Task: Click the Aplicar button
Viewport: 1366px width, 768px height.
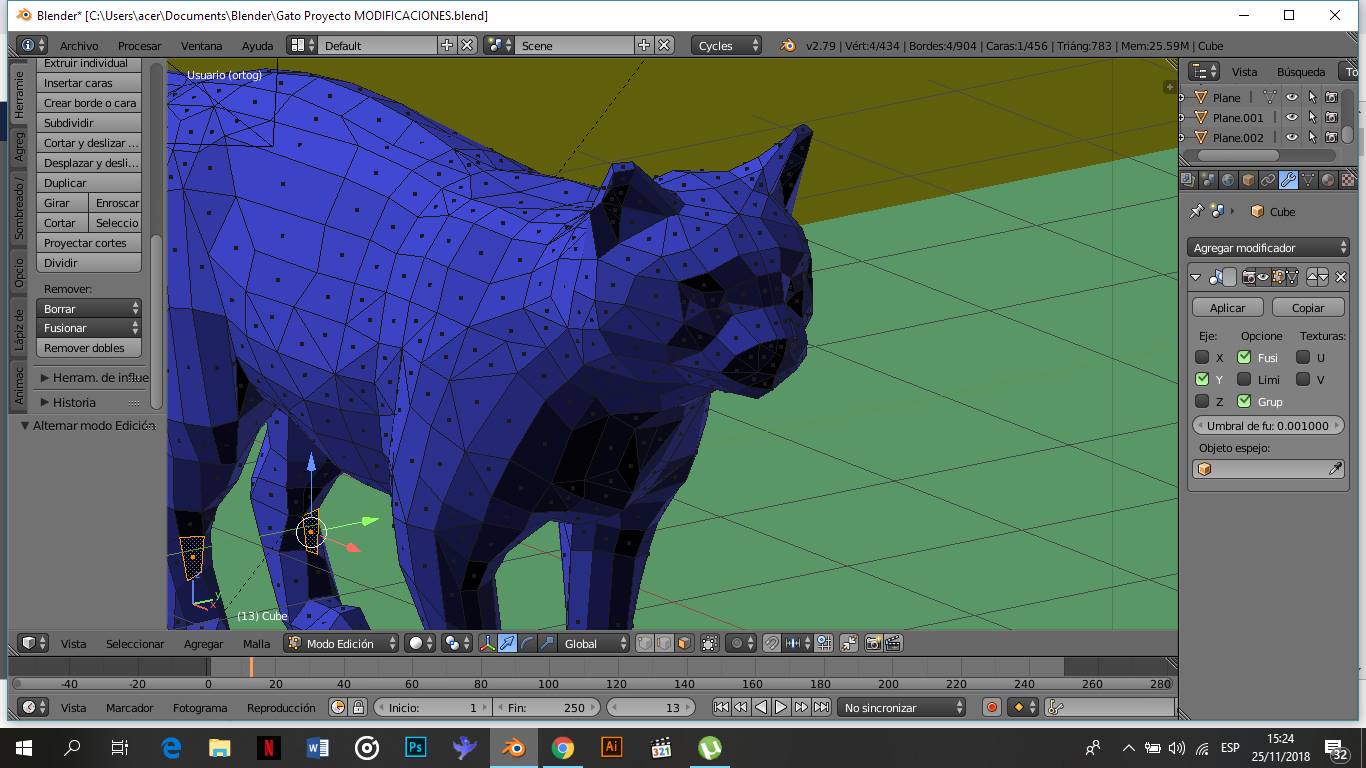Action: pos(1227,307)
